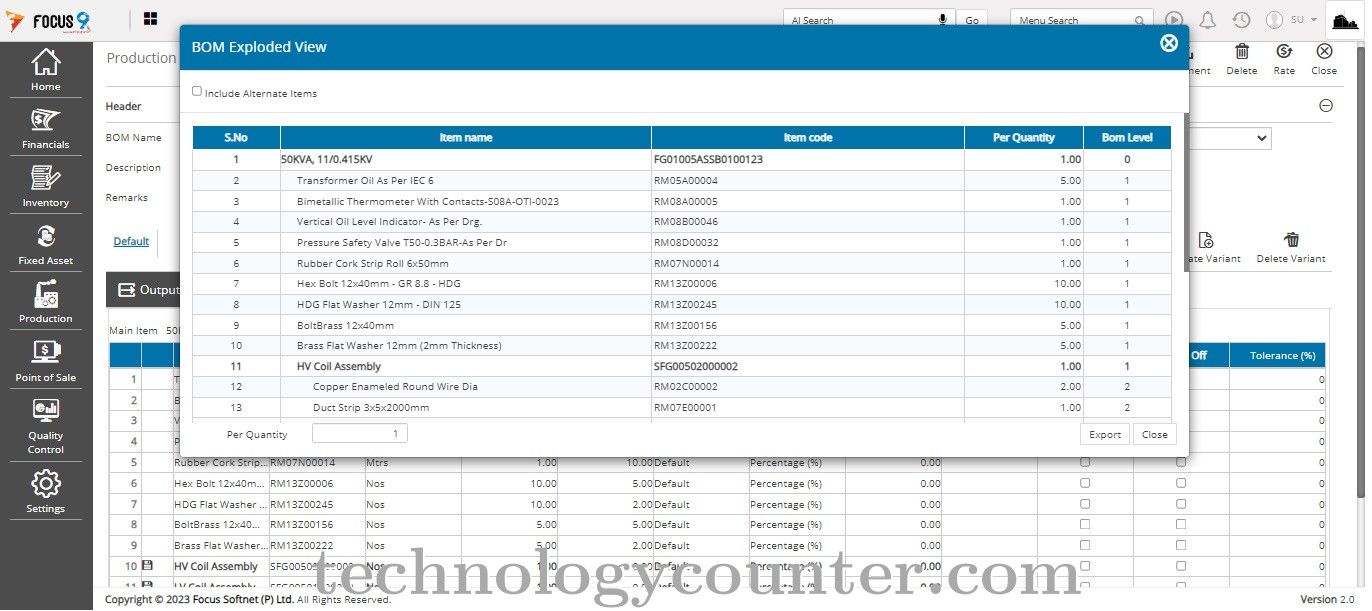Image resolution: width=1372 pixels, height=611 pixels.
Task: Open the Production module
Action: 46,302
